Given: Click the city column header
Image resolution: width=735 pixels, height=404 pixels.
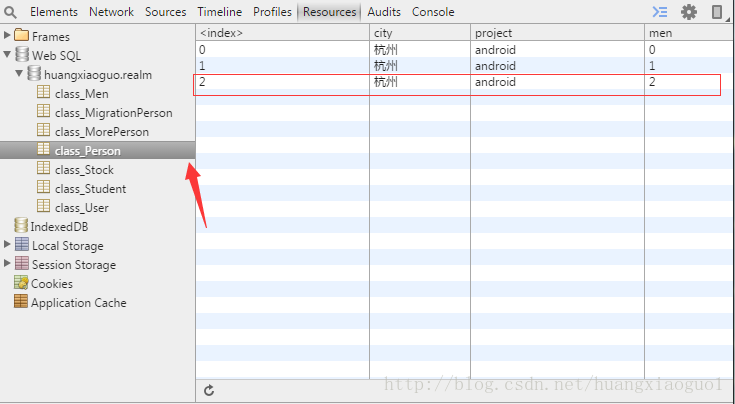Looking at the screenshot, I should coord(420,33).
